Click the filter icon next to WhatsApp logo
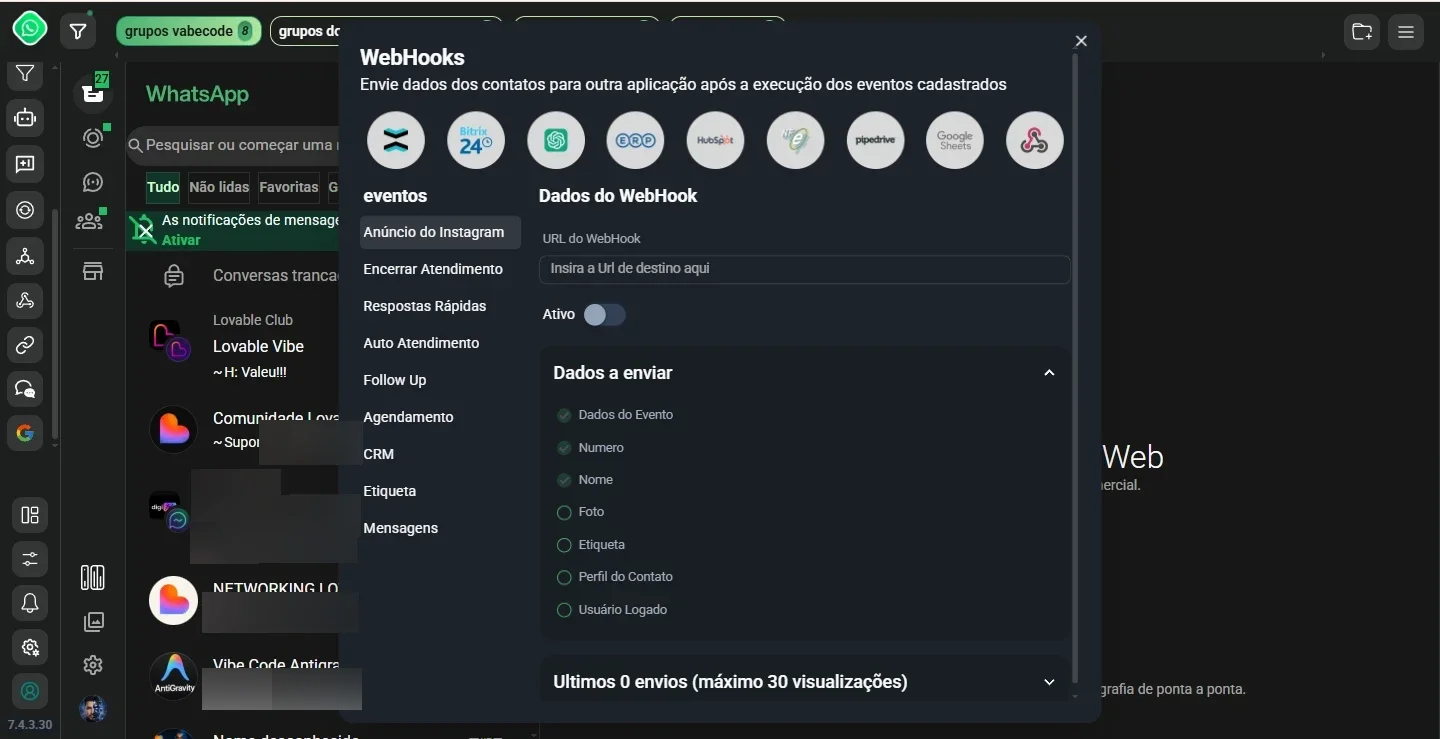 click(x=77, y=32)
